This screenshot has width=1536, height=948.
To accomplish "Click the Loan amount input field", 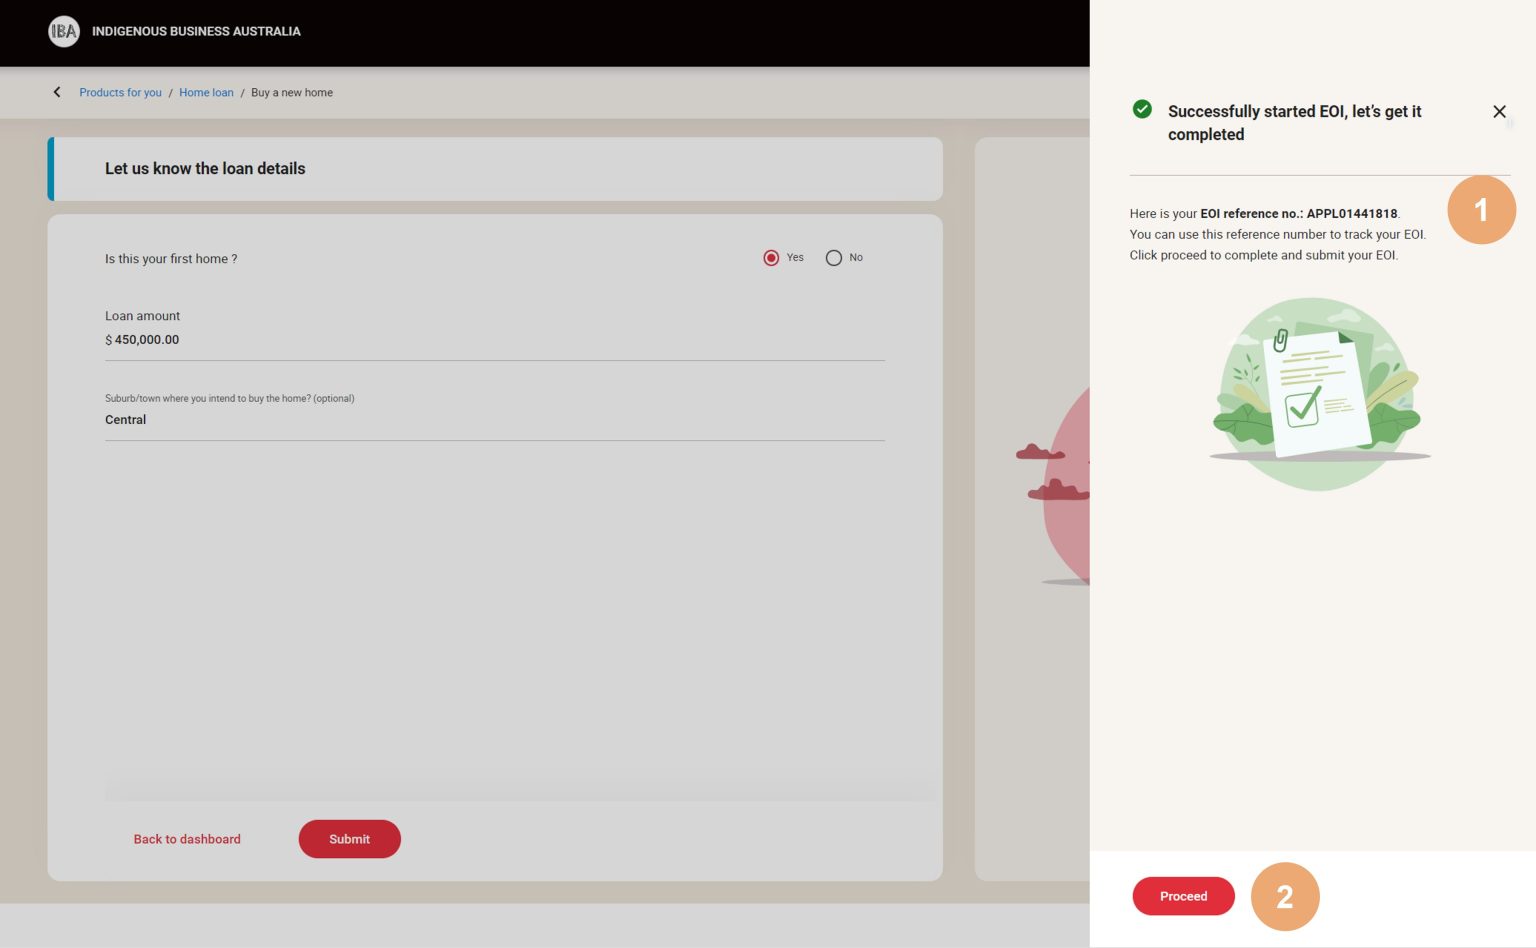I will [494, 340].
